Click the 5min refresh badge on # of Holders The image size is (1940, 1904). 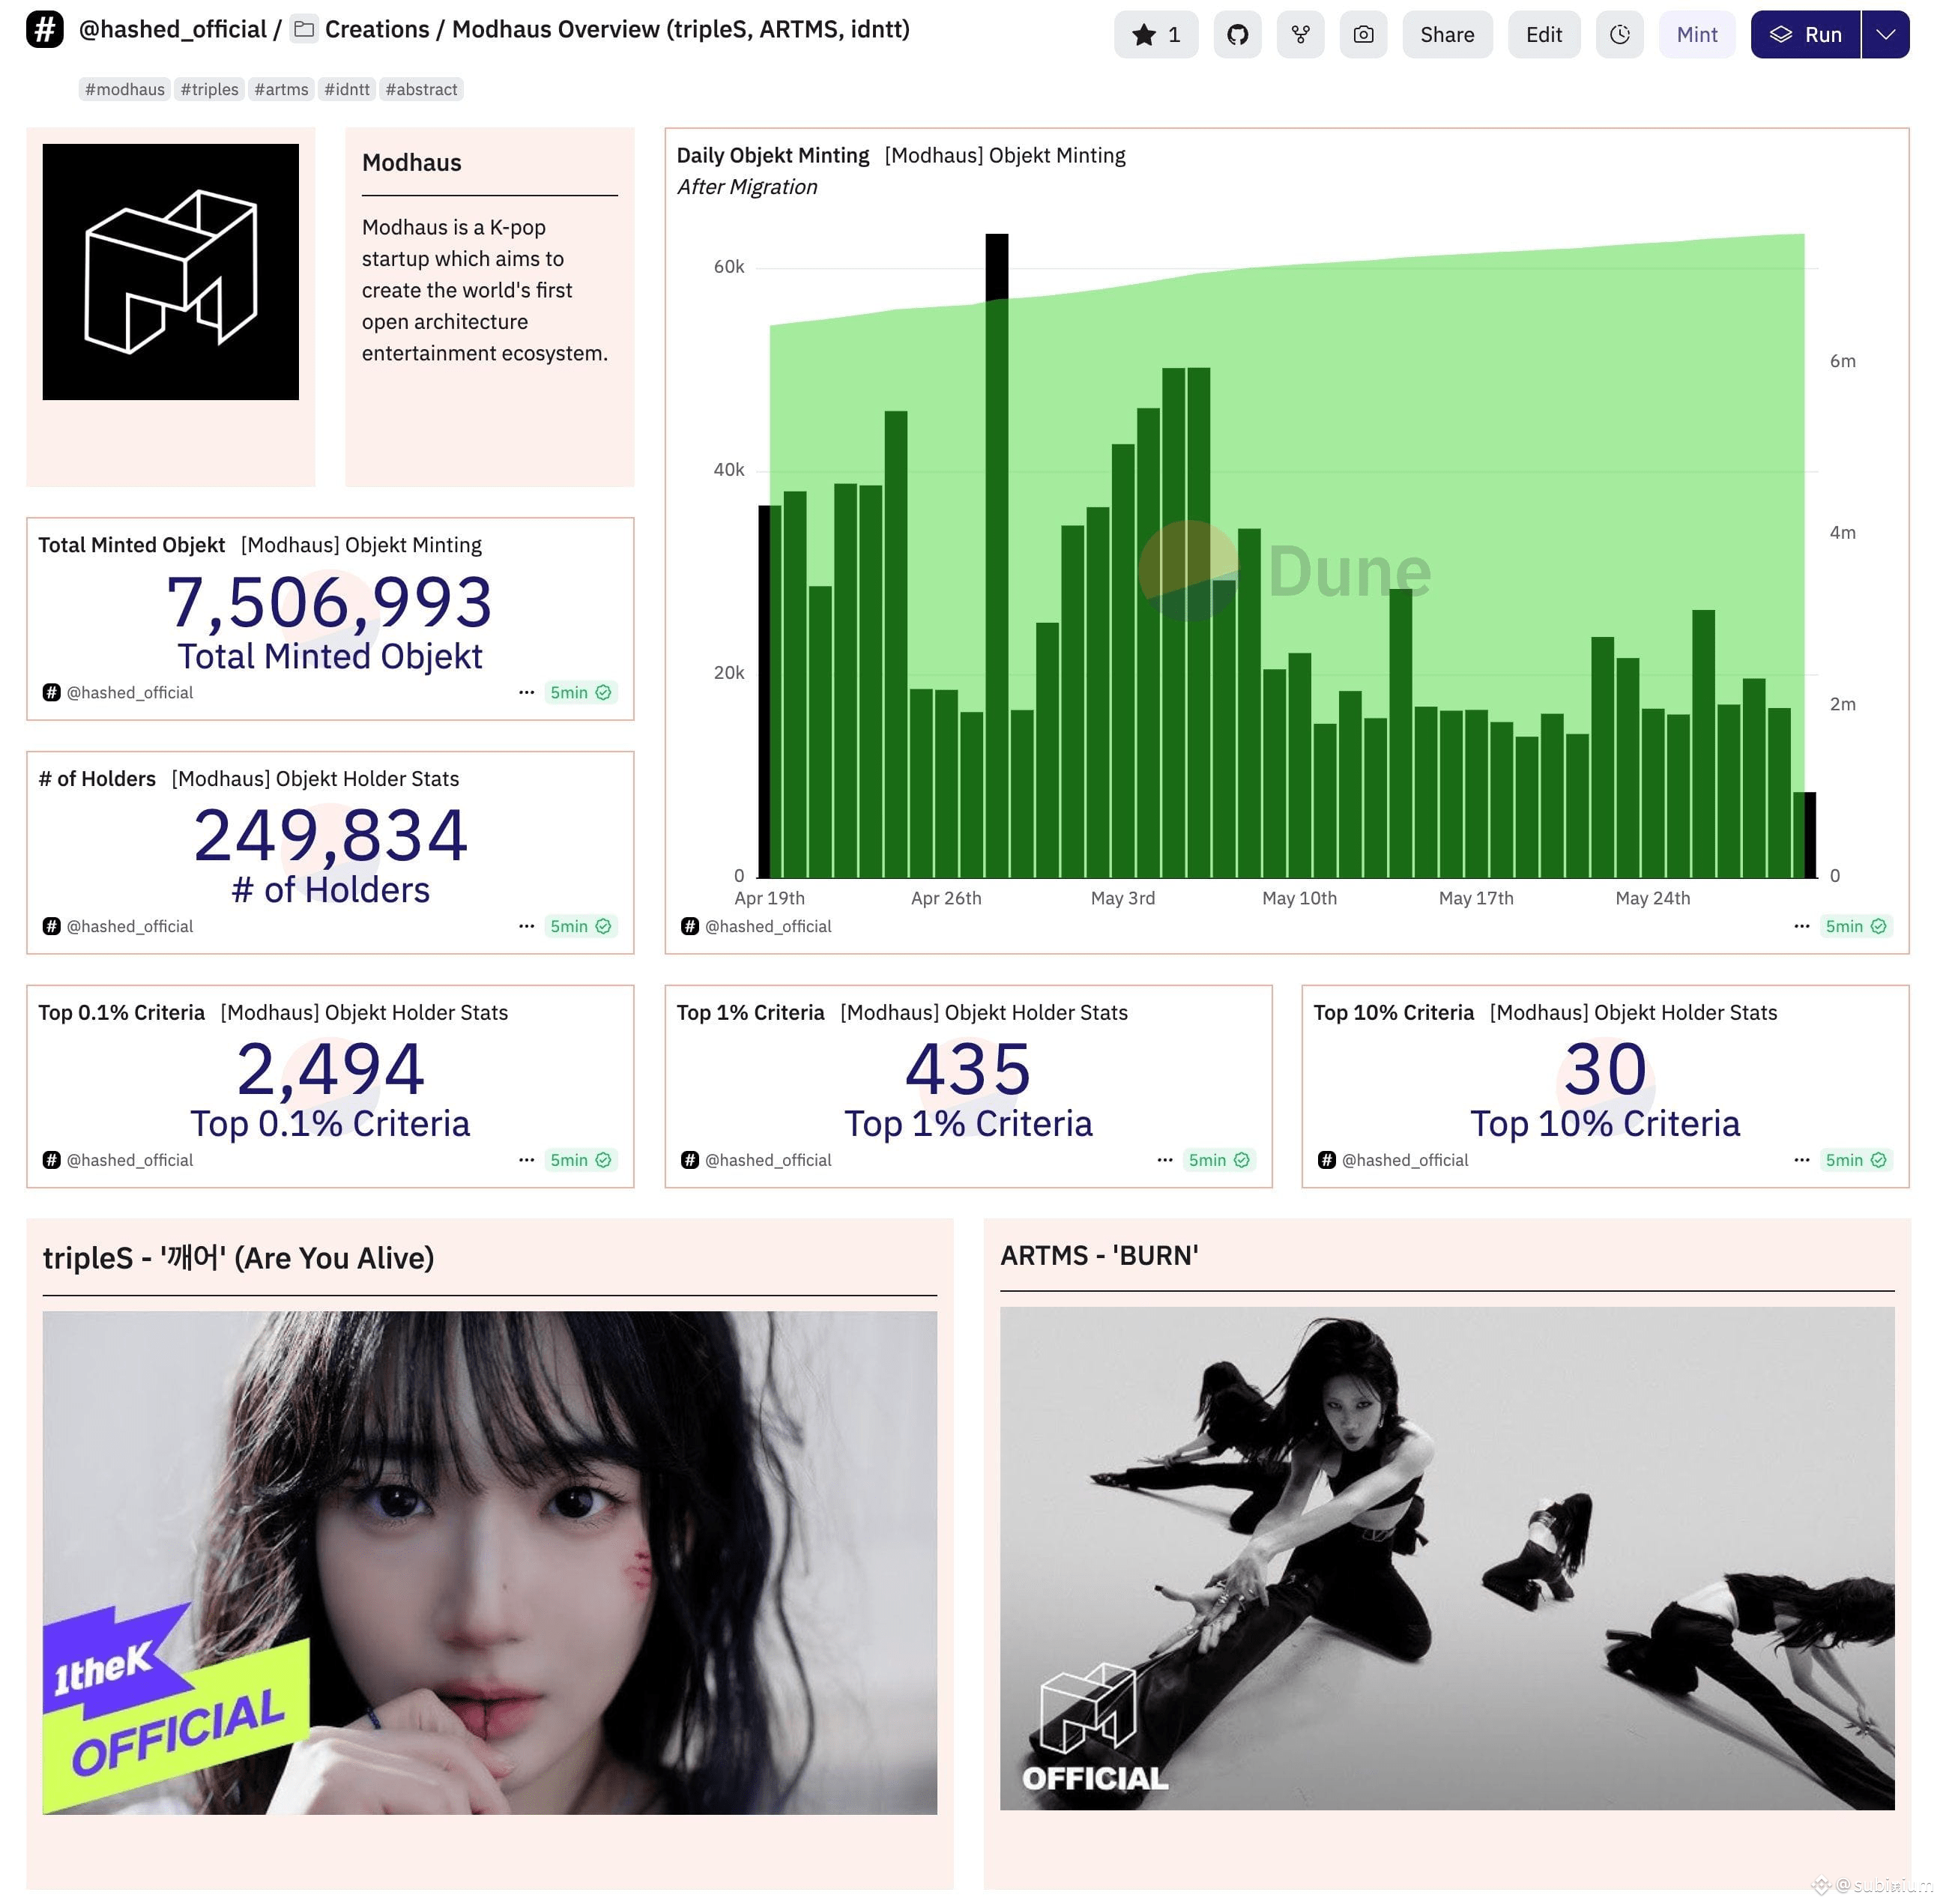(581, 926)
